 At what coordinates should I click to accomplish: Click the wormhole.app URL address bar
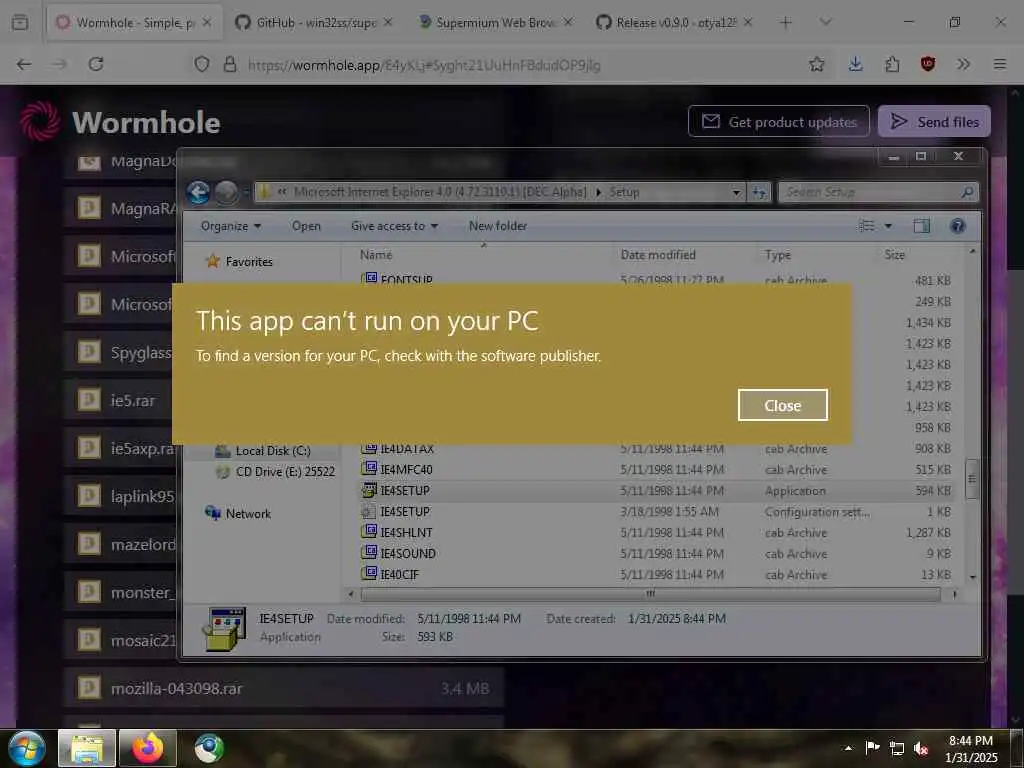(424, 65)
